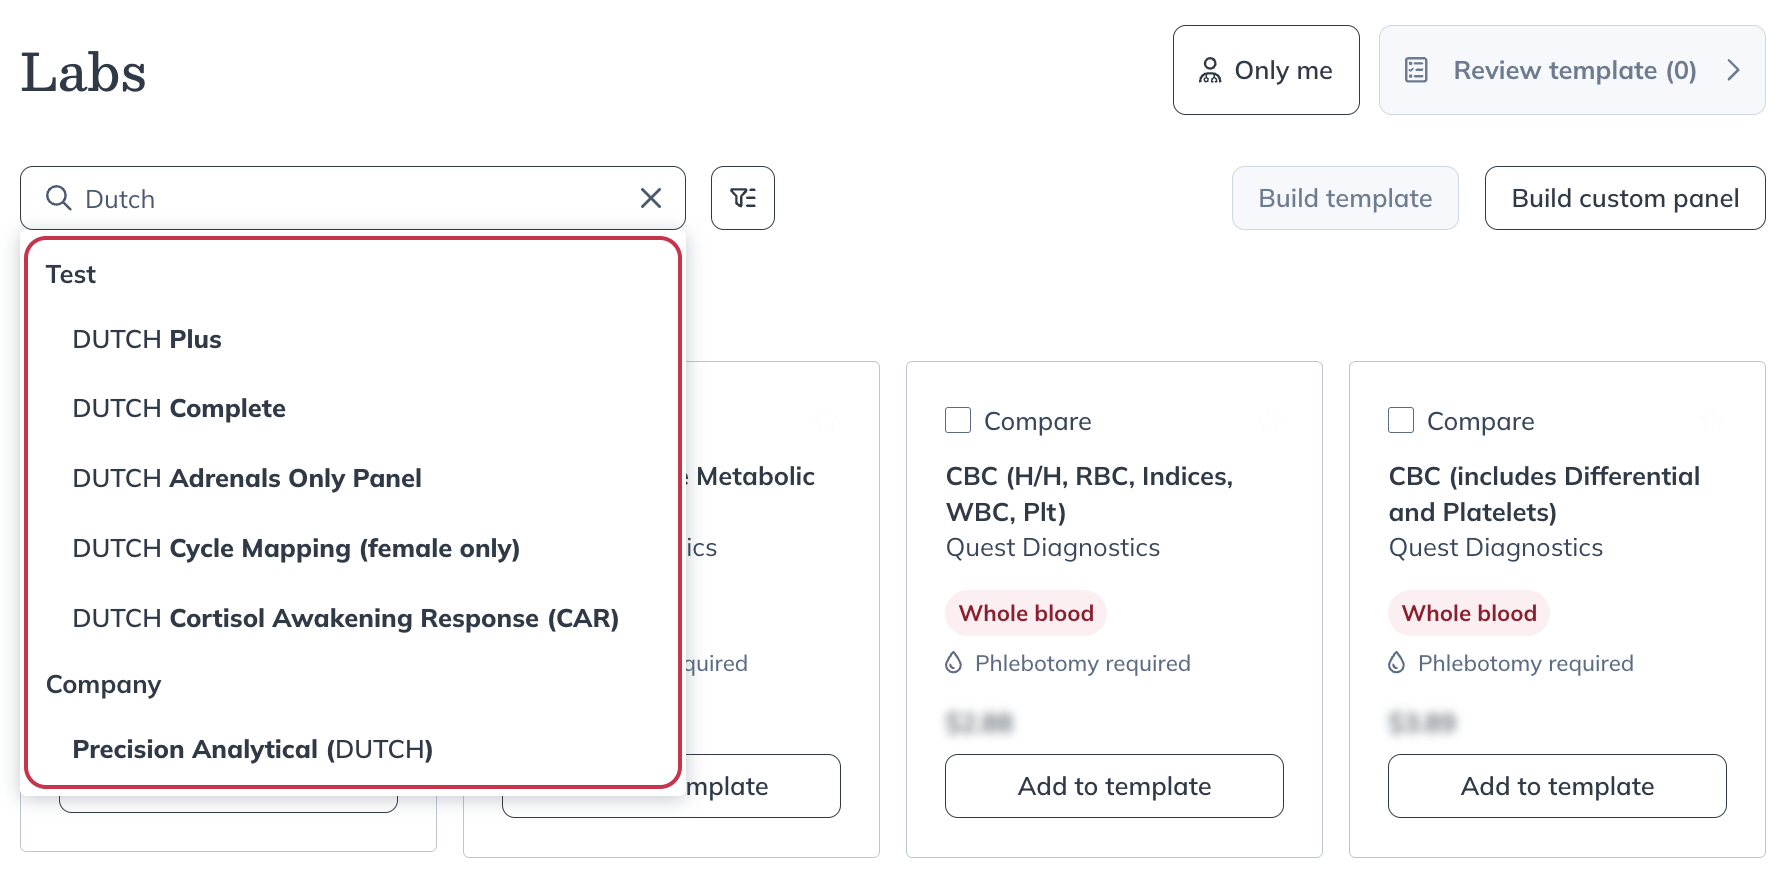Check Compare for CBC includes Differential
Screen dimensions: 1788x872
(x=1401, y=420)
